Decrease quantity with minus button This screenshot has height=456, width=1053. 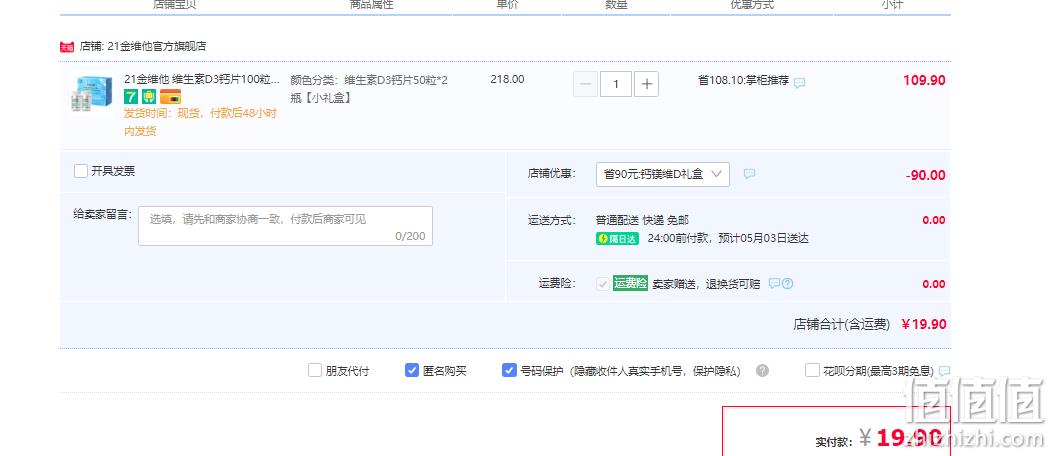(x=585, y=84)
